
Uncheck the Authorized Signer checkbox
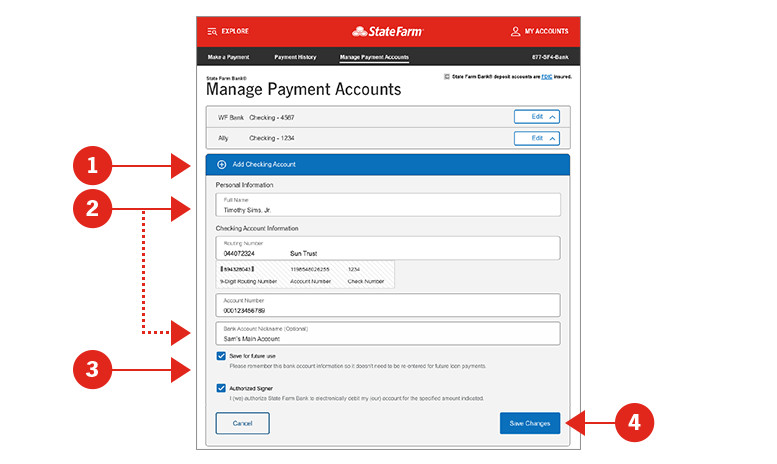pyautogui.click(x=221, y=388)
